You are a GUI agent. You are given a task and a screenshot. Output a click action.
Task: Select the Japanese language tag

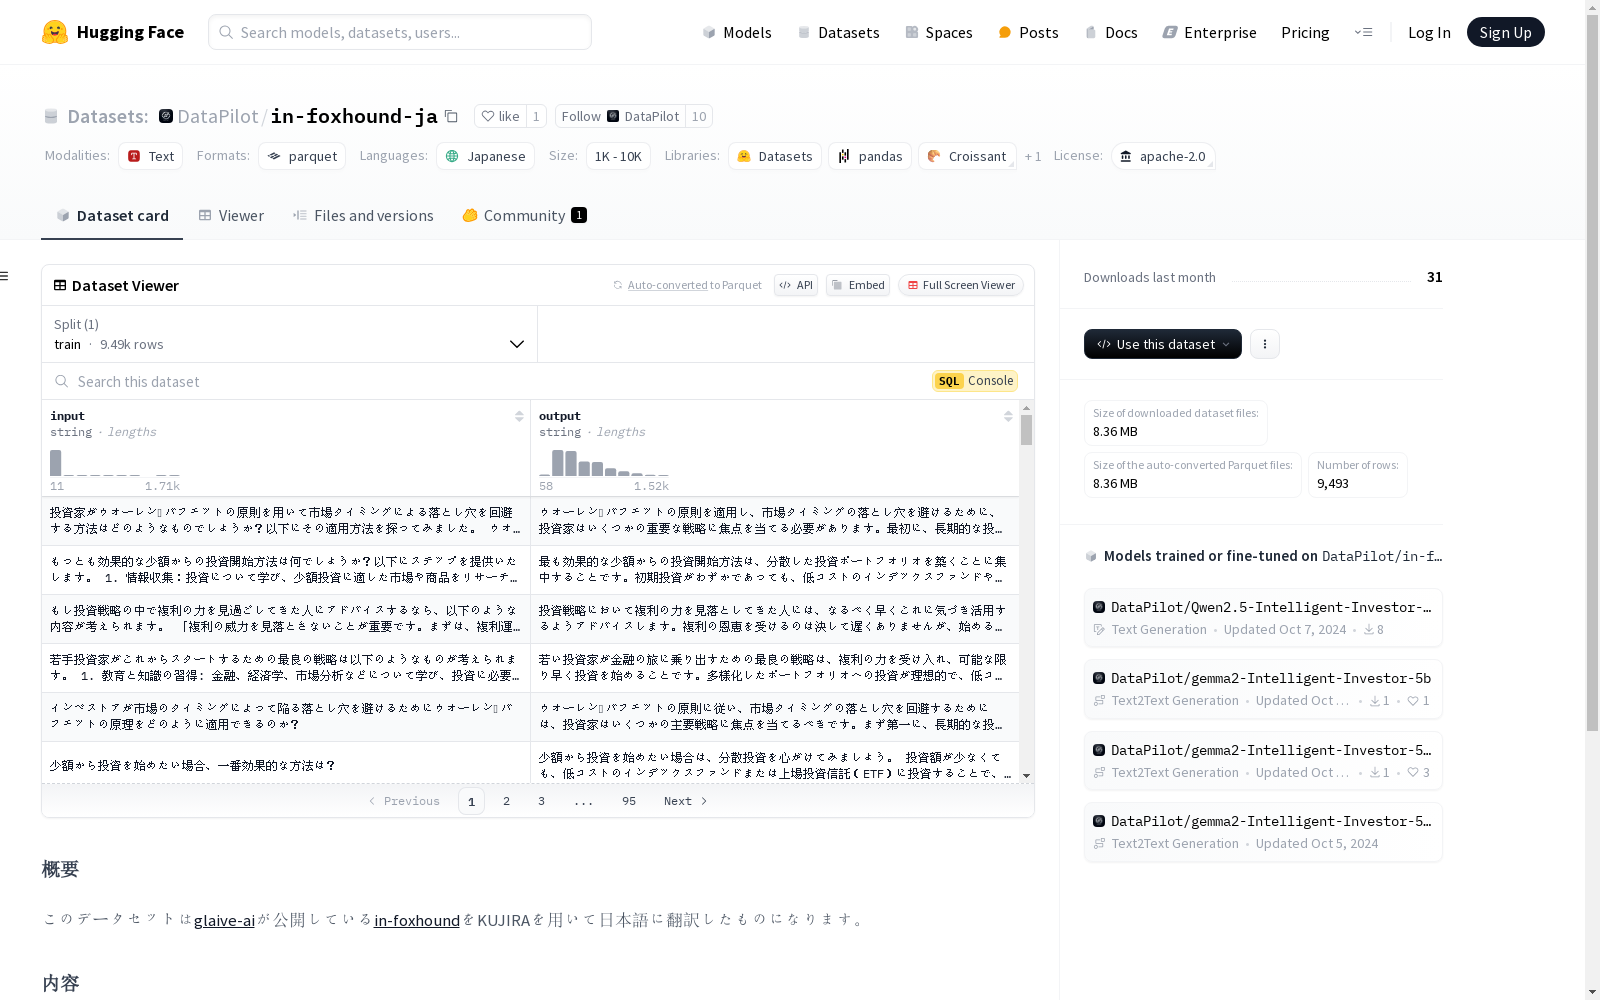click(485, 156)
